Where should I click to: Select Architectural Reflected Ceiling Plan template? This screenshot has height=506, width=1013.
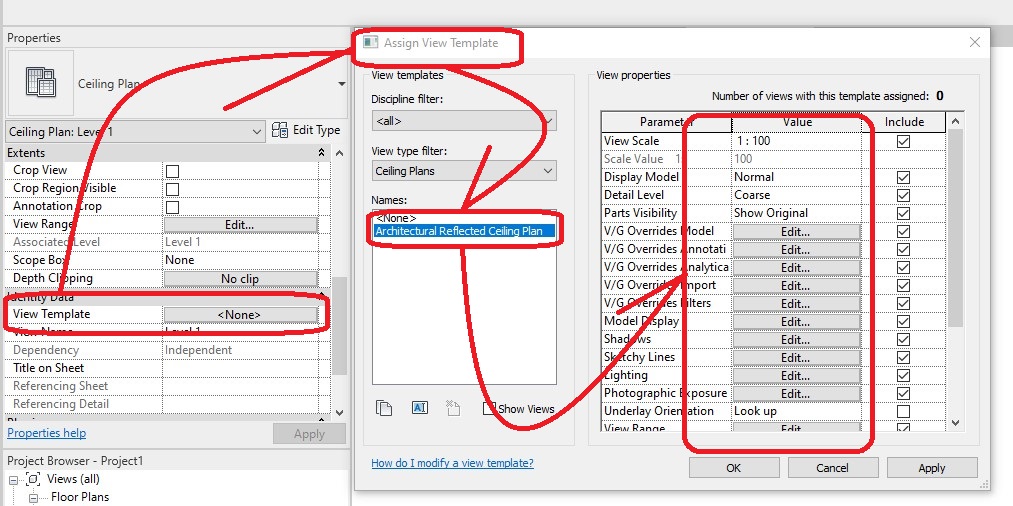[x=464, y=231]
